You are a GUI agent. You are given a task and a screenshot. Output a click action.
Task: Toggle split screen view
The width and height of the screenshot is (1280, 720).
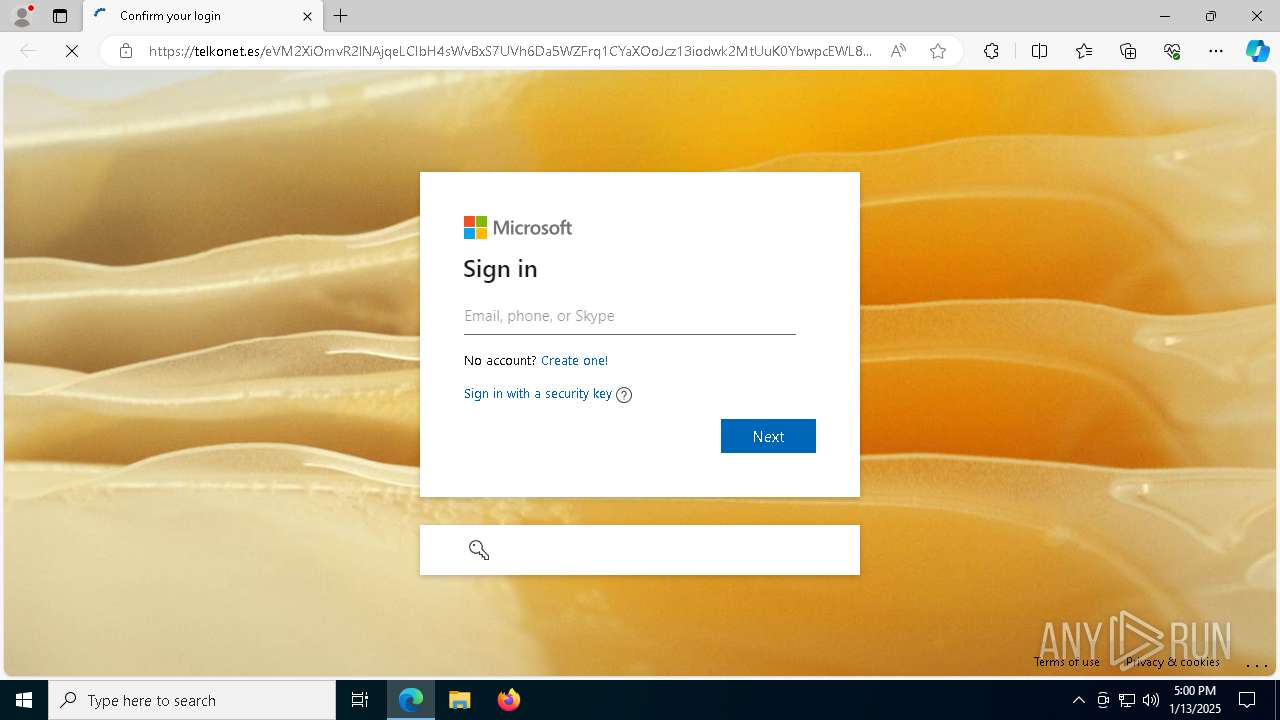[x=1039, y=51]
